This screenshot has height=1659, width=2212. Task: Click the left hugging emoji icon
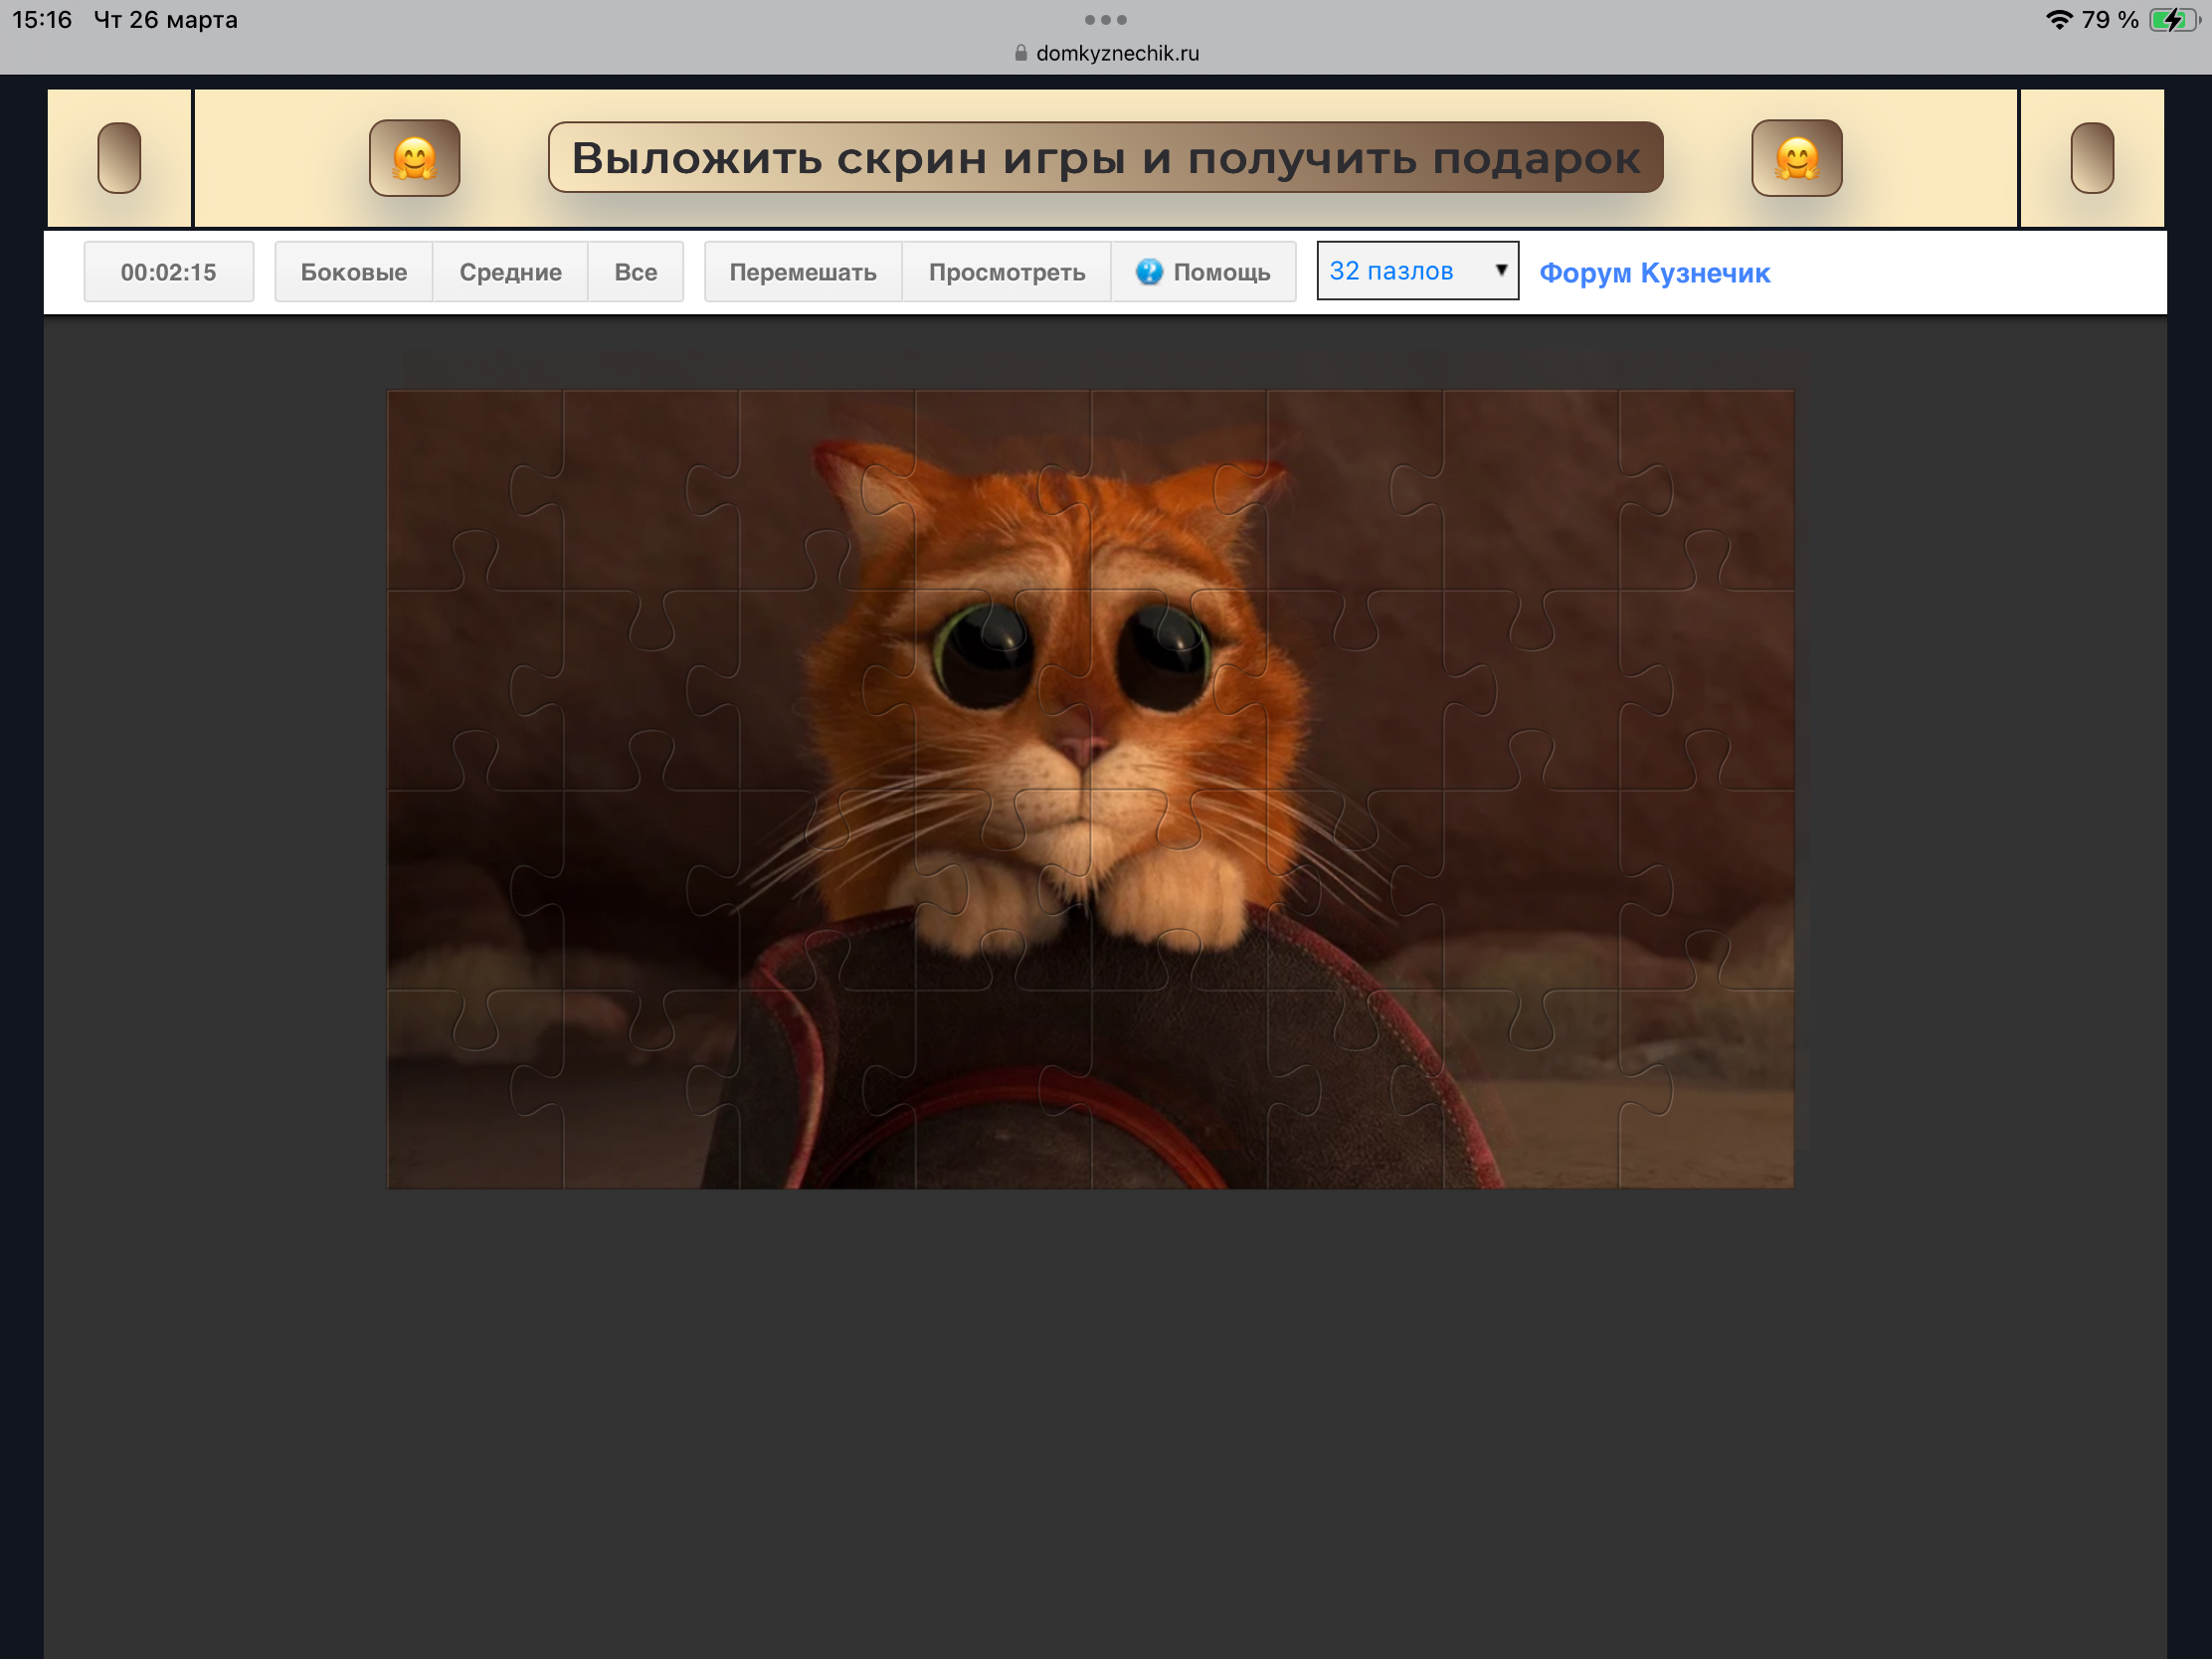point(414,158)
